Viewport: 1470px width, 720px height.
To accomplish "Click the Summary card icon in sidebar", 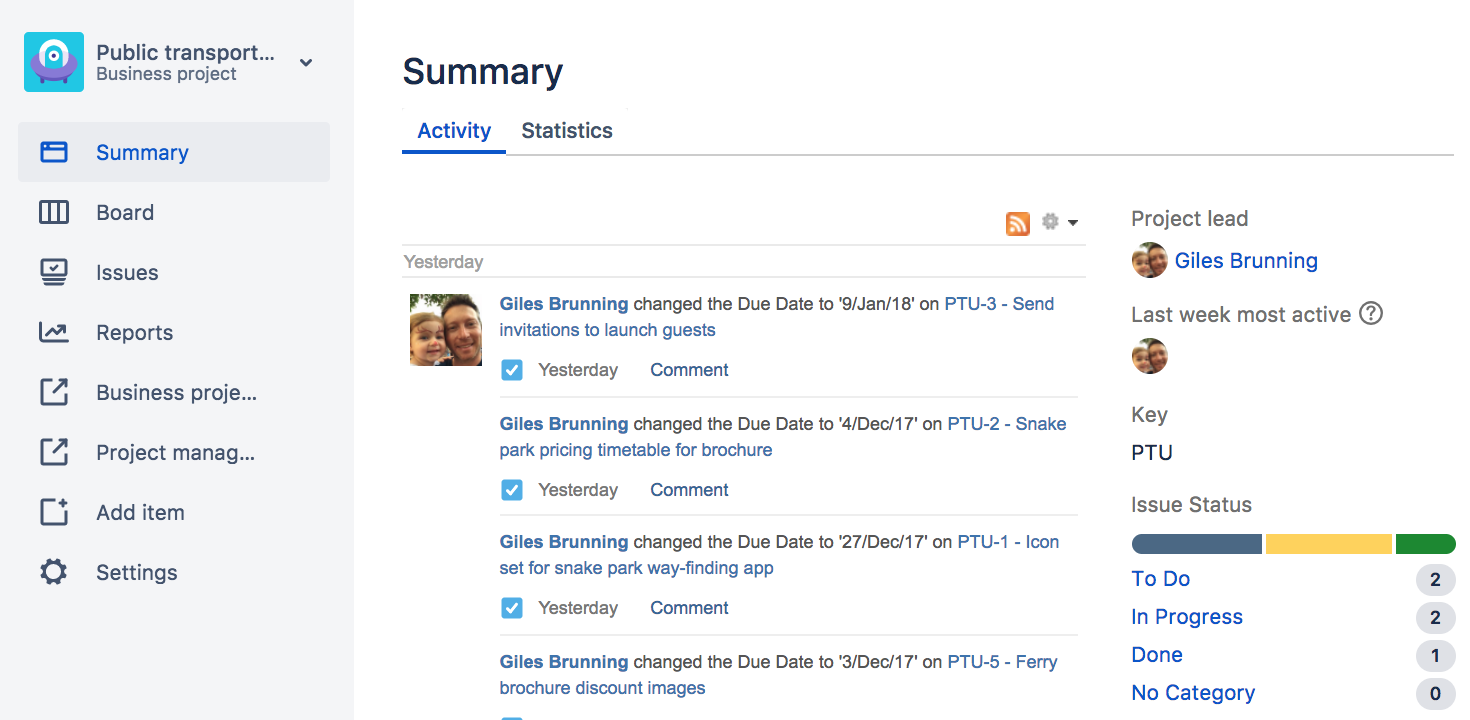I will coord(53,152).
